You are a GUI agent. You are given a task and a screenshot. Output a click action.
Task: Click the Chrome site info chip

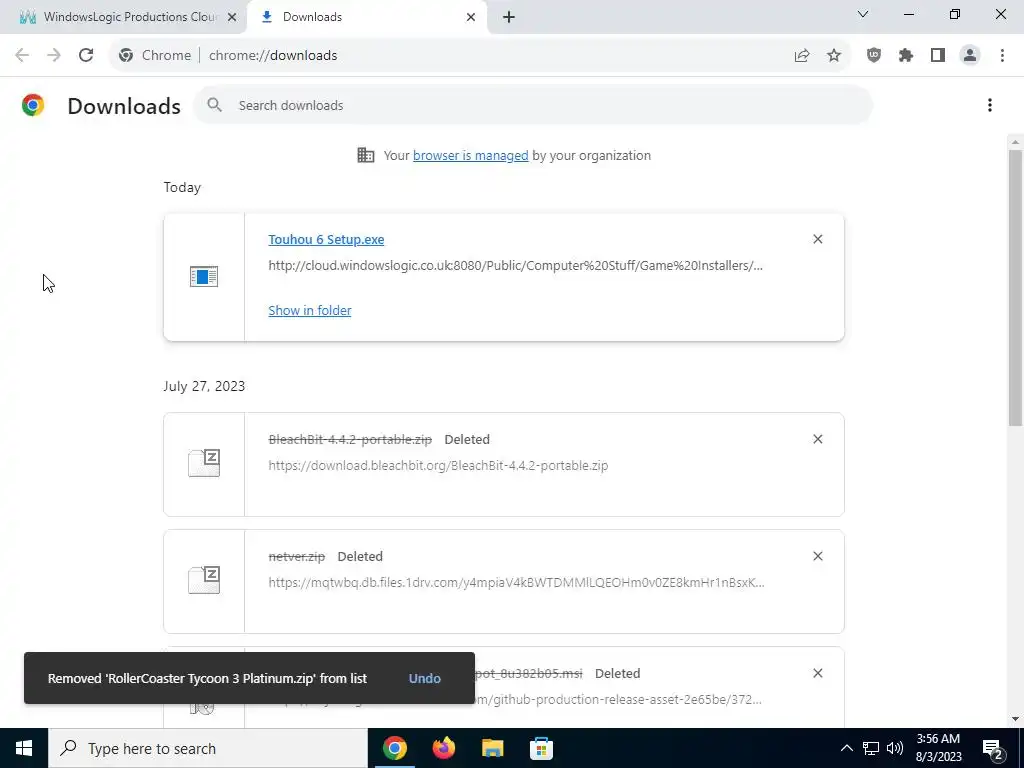[x=155, y=56]
